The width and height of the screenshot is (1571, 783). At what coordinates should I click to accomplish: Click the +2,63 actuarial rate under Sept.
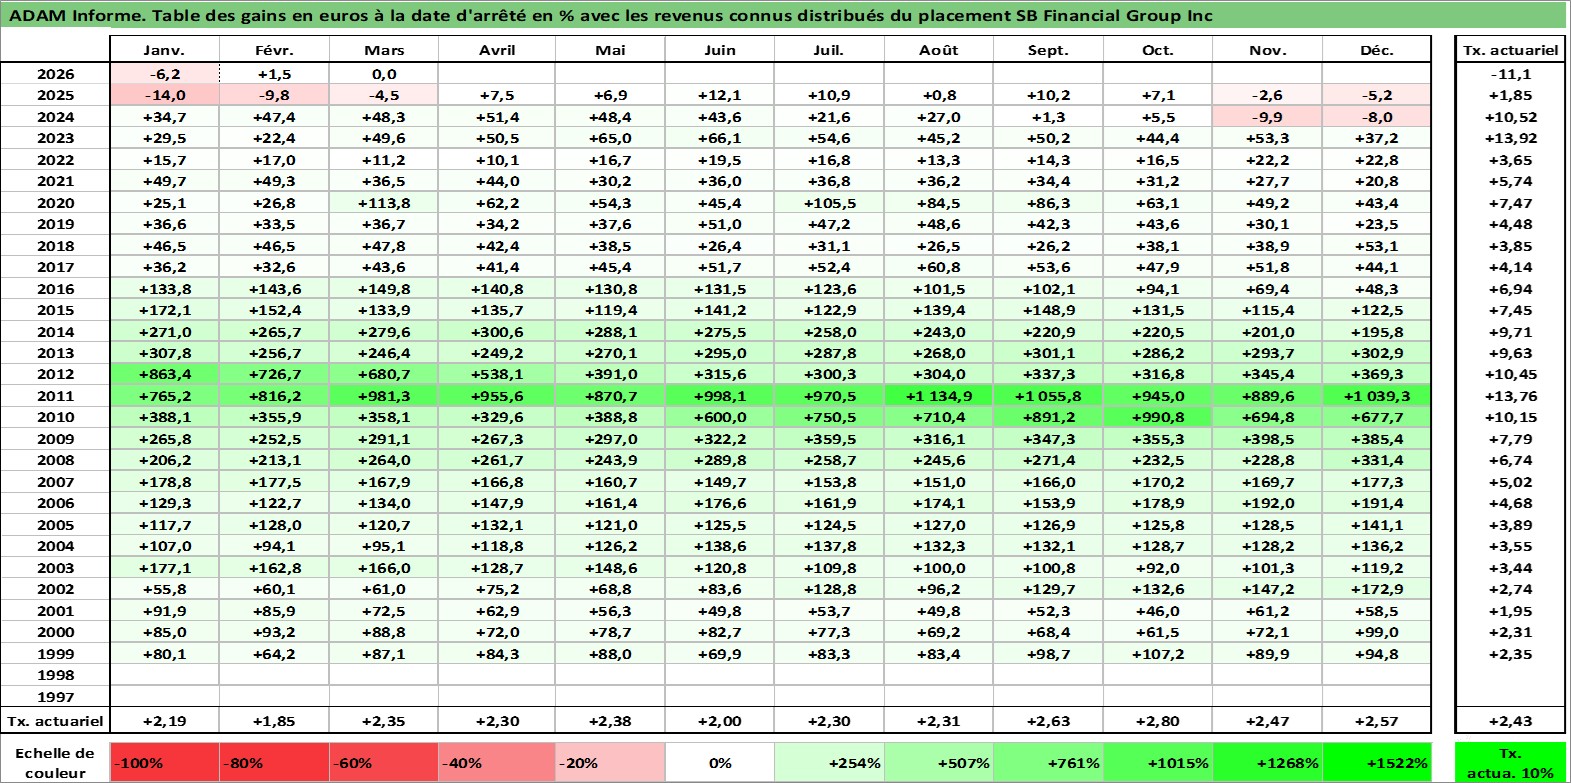click(x=1048, y=721)
